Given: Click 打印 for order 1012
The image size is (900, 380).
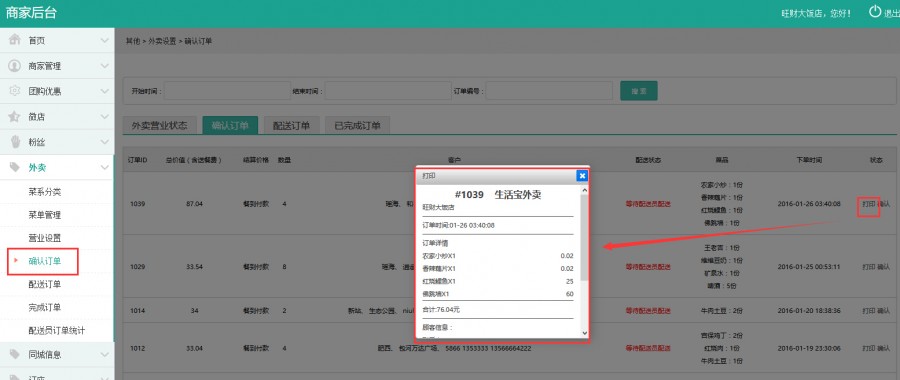Looking at the screenshot, I should coord(868,348).
